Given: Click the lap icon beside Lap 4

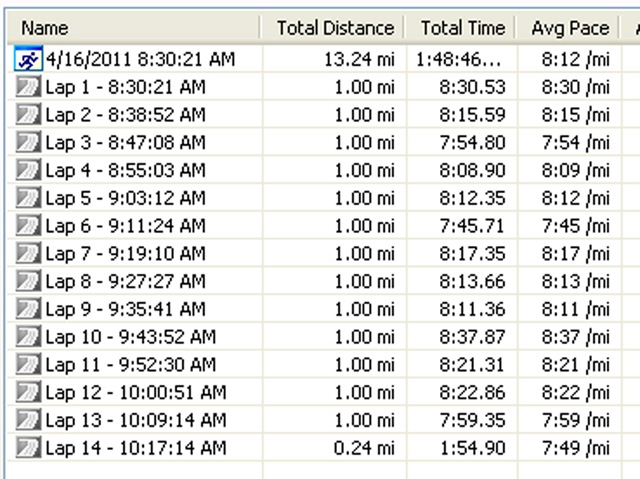Looking at the screenshot, I should point(28,170).
